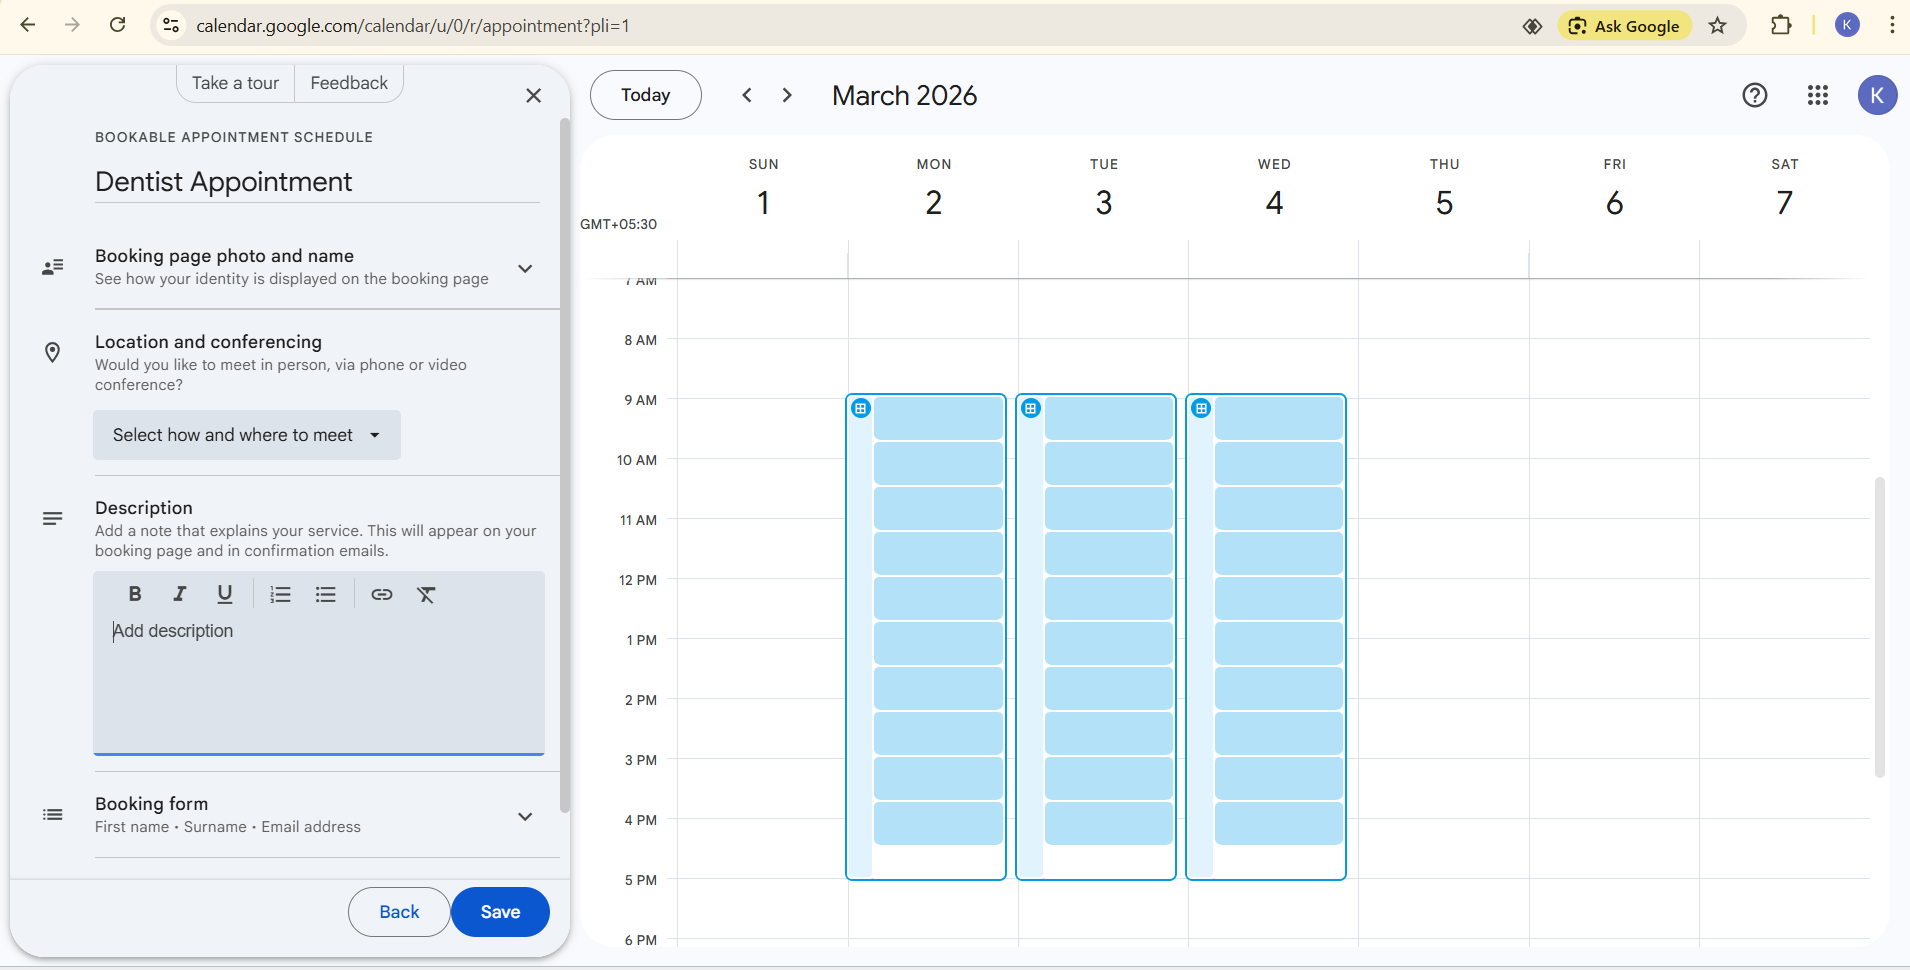Toggle bold formatting in description
This screenshot has height=970, width=1910.
135,594
